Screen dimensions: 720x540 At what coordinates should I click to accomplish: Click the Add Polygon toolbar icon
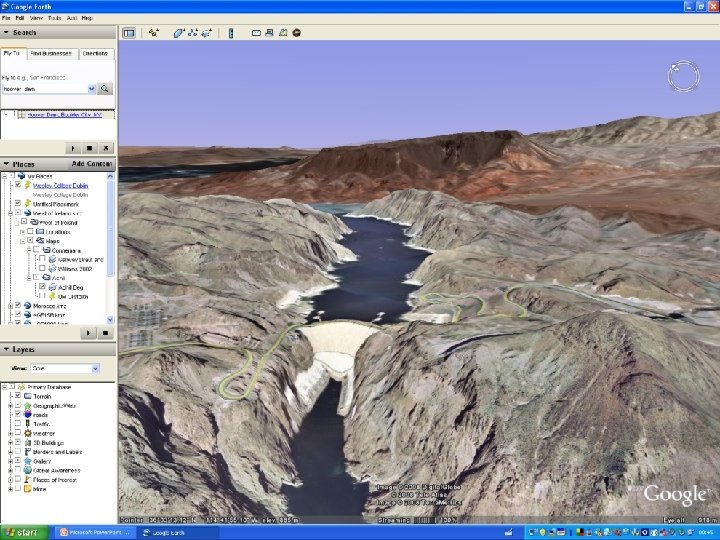tap(178, 33)
